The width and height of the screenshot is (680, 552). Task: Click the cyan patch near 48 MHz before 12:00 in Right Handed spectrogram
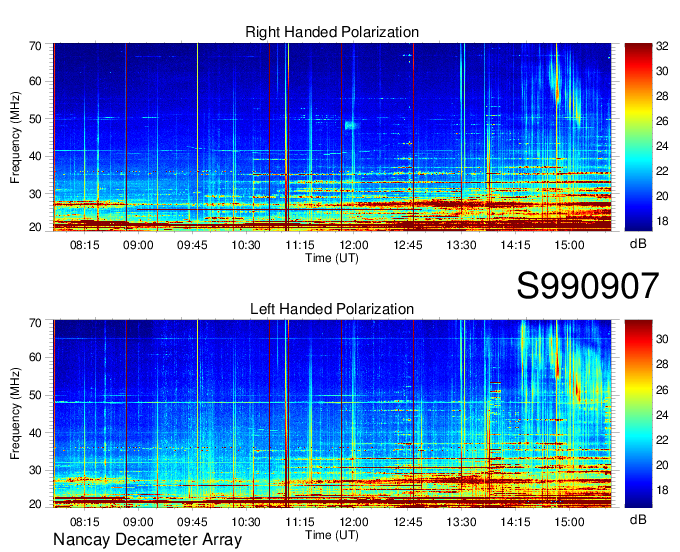pos(350,126)
